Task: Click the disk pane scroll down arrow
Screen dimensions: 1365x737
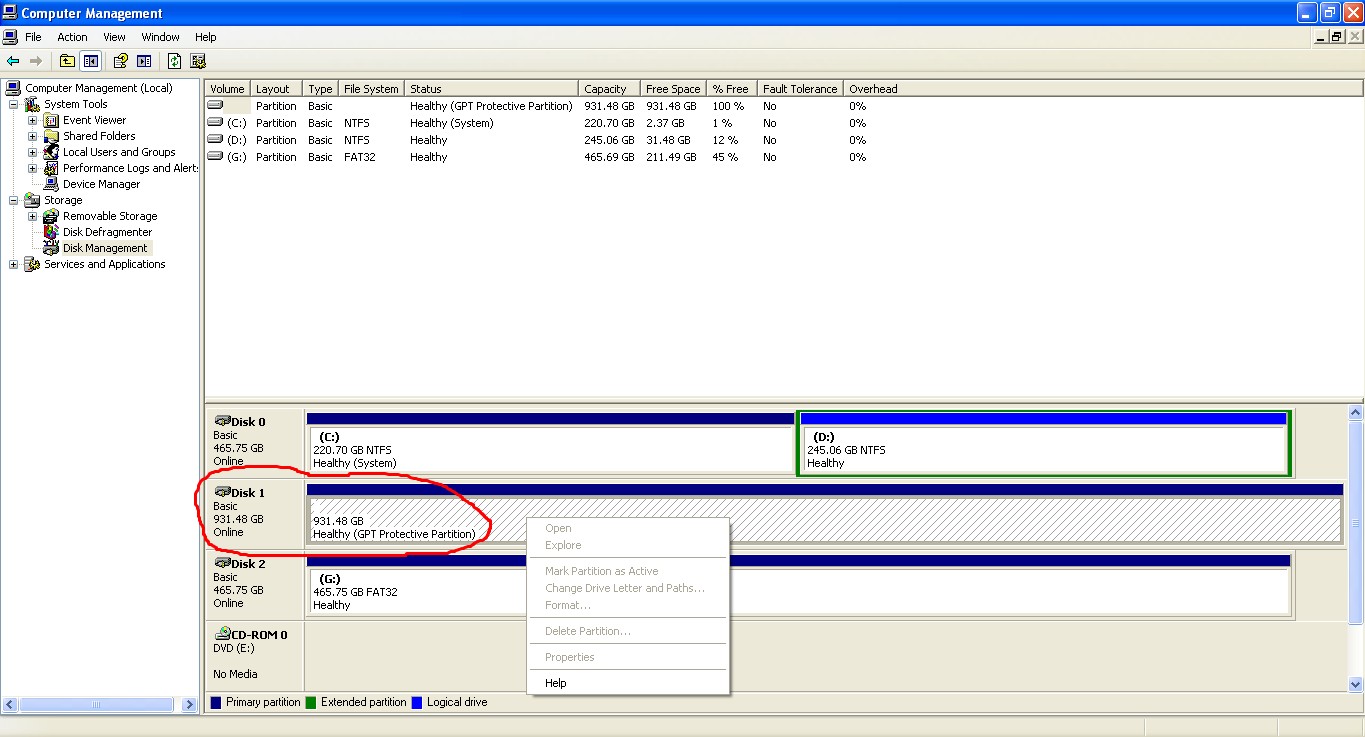Action: coord(1356,684)
